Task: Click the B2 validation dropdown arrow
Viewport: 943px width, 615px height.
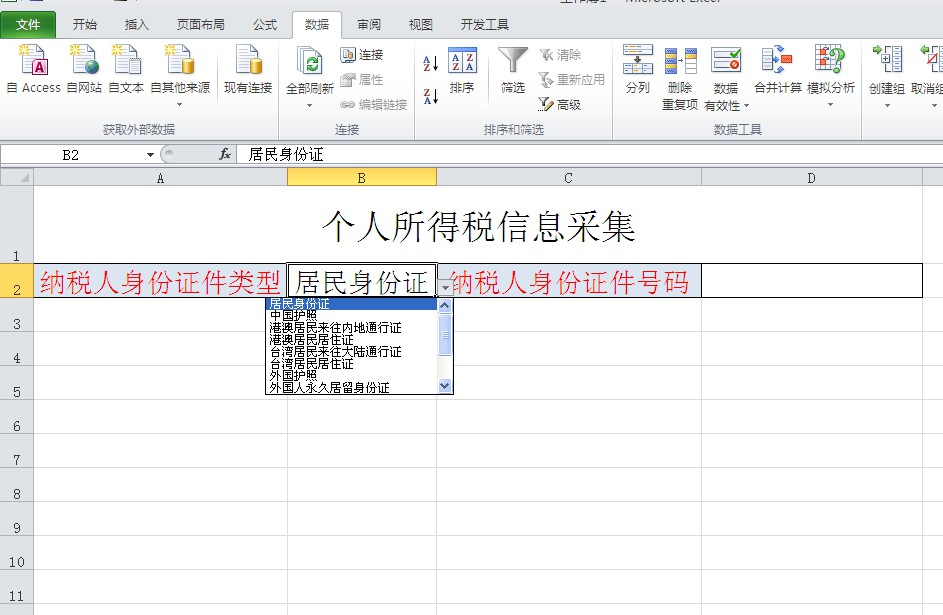Action: 445,288
